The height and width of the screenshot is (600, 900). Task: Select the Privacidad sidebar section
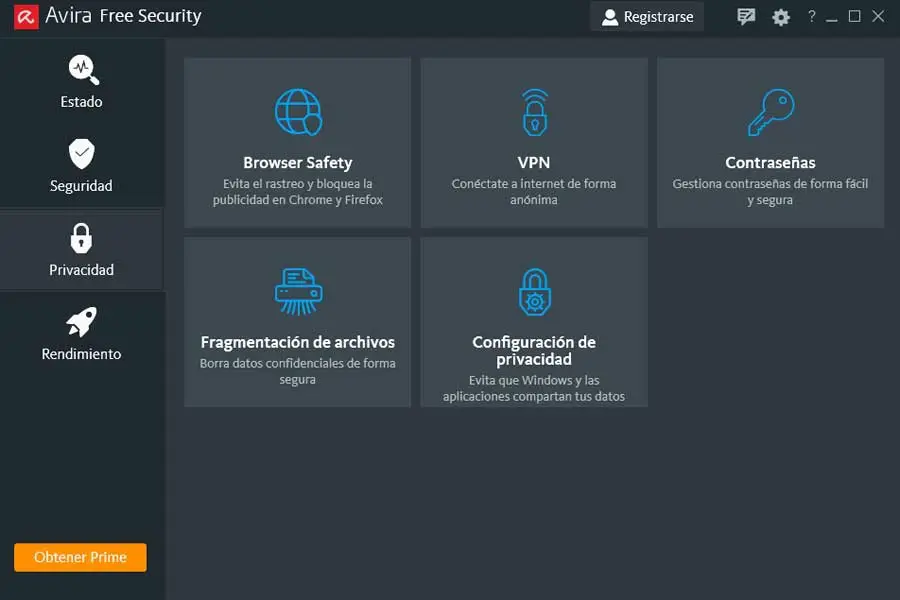pyautogui.click(x=81, y=250)
